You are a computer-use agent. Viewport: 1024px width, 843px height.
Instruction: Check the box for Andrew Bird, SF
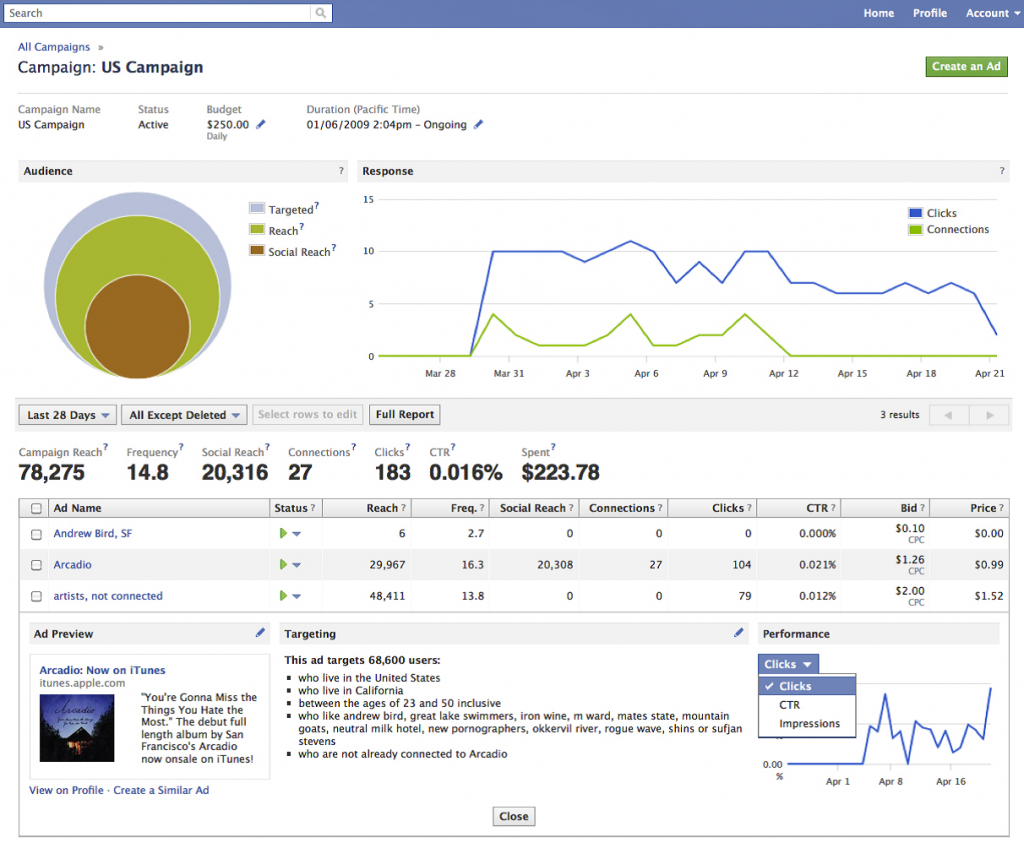37,534
